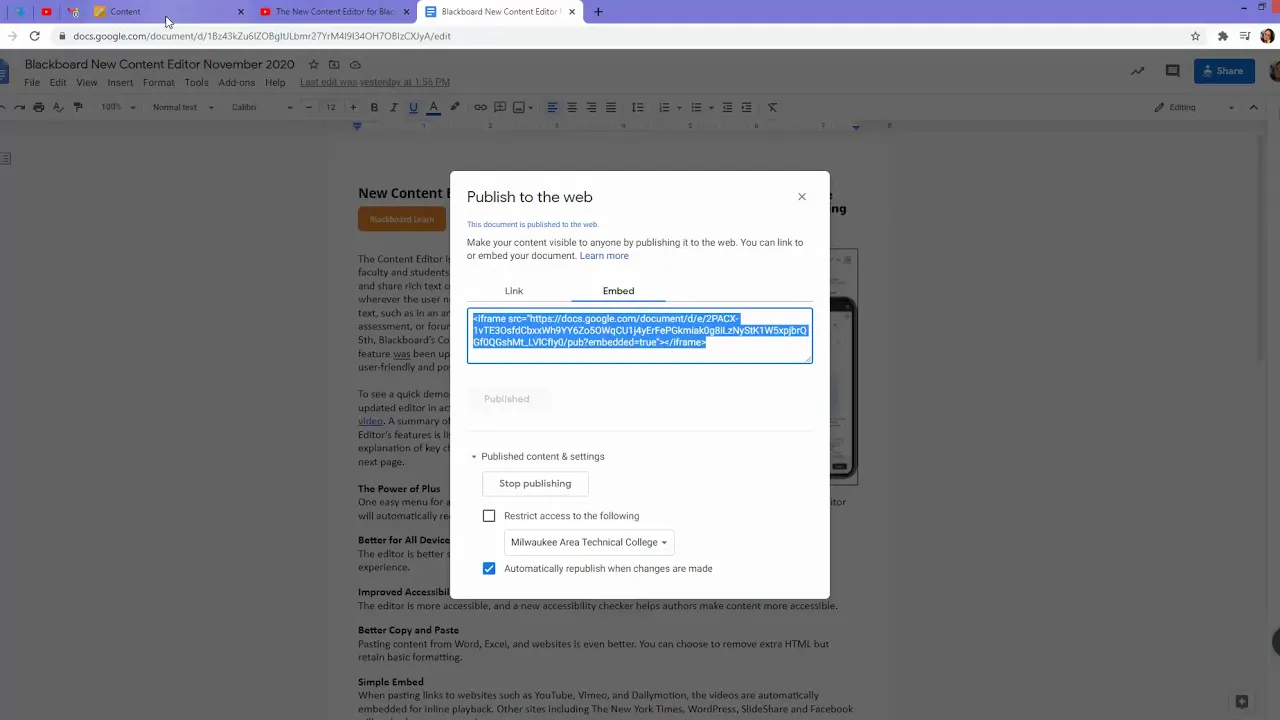Collapse Published content & settings section

(x=538, y=457)
